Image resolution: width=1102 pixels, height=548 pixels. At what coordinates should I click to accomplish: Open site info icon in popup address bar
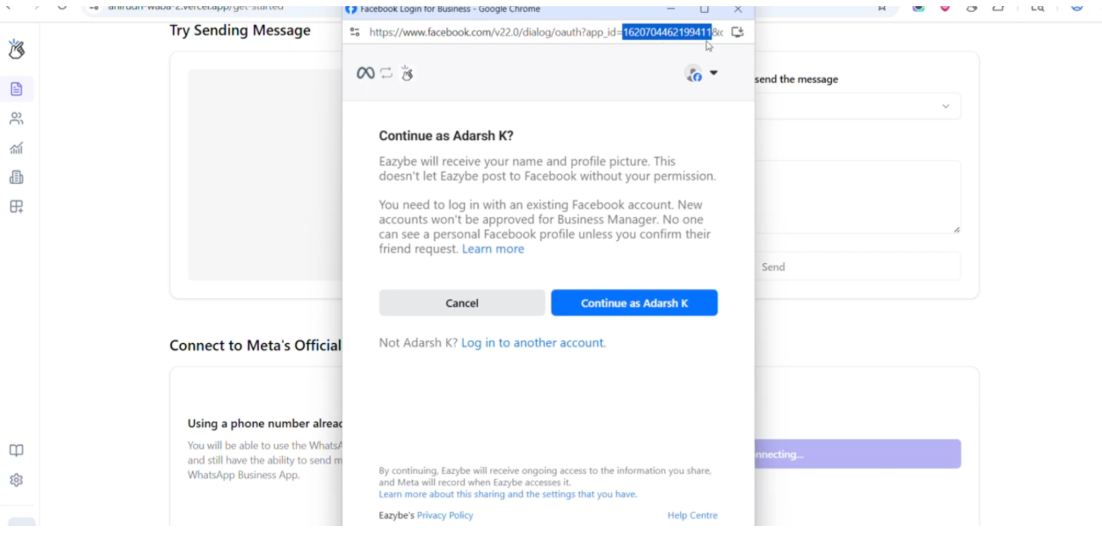355,32
